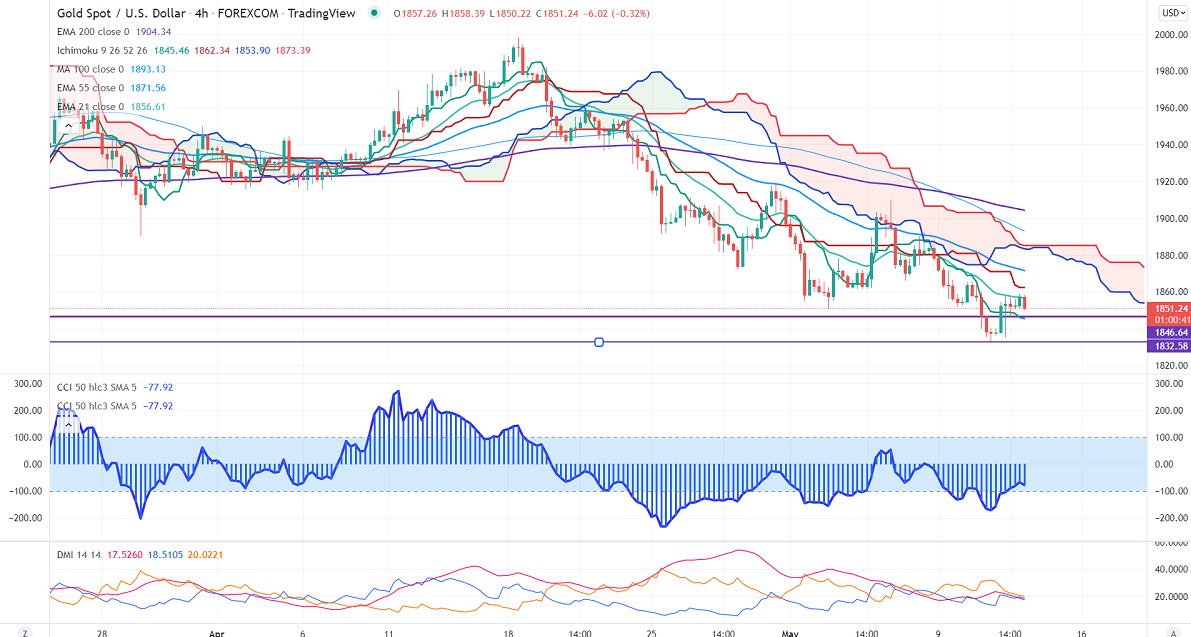
Task: Click the DMI value 18.5105
Action: pyautogui.click(x=166, y=555)
